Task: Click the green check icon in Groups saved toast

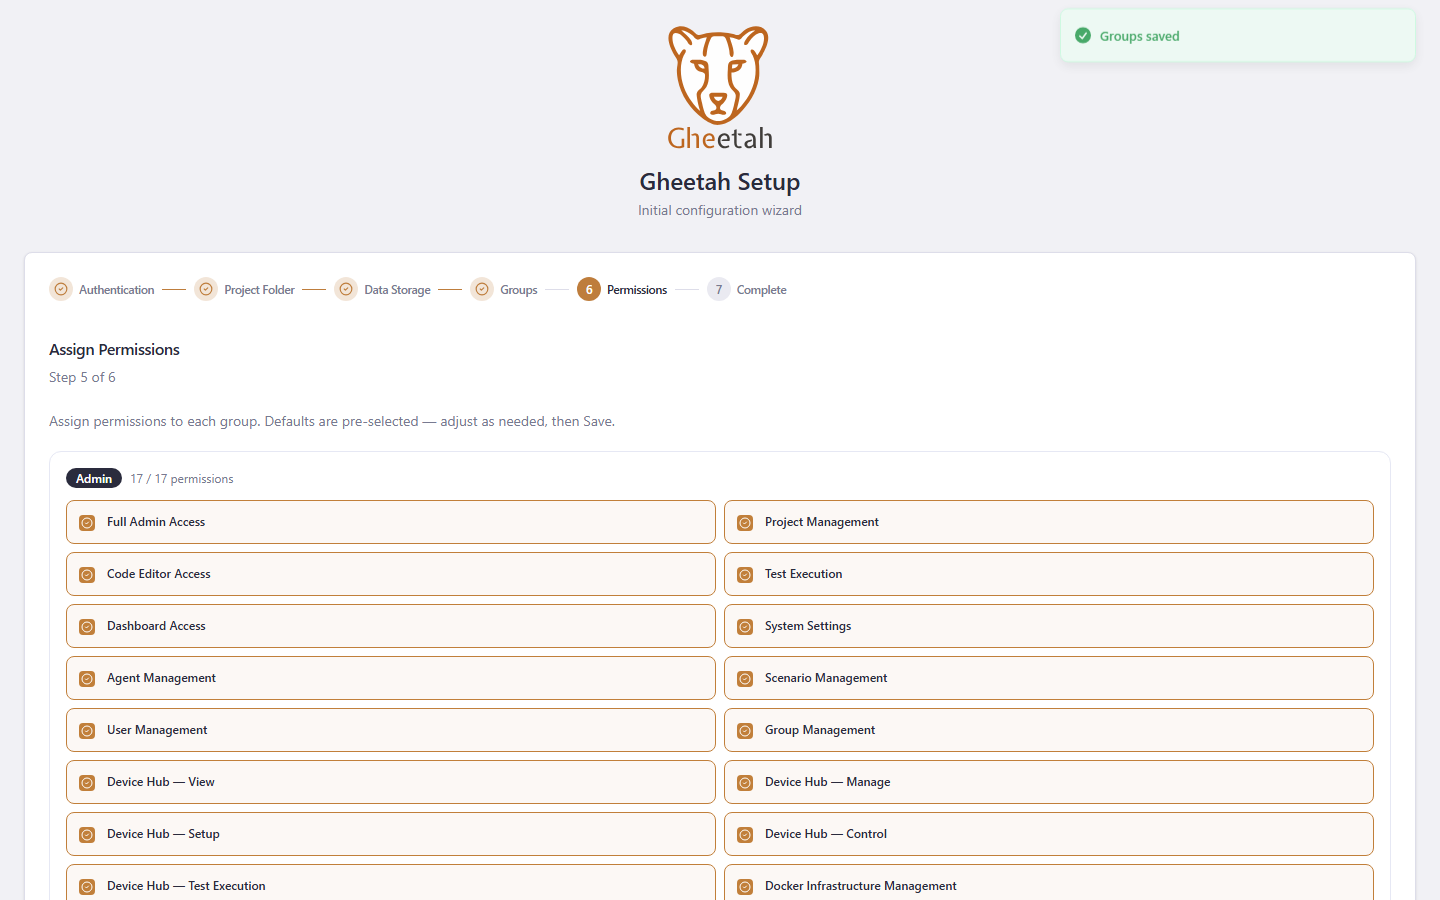Action: (x=1083, y=36)
